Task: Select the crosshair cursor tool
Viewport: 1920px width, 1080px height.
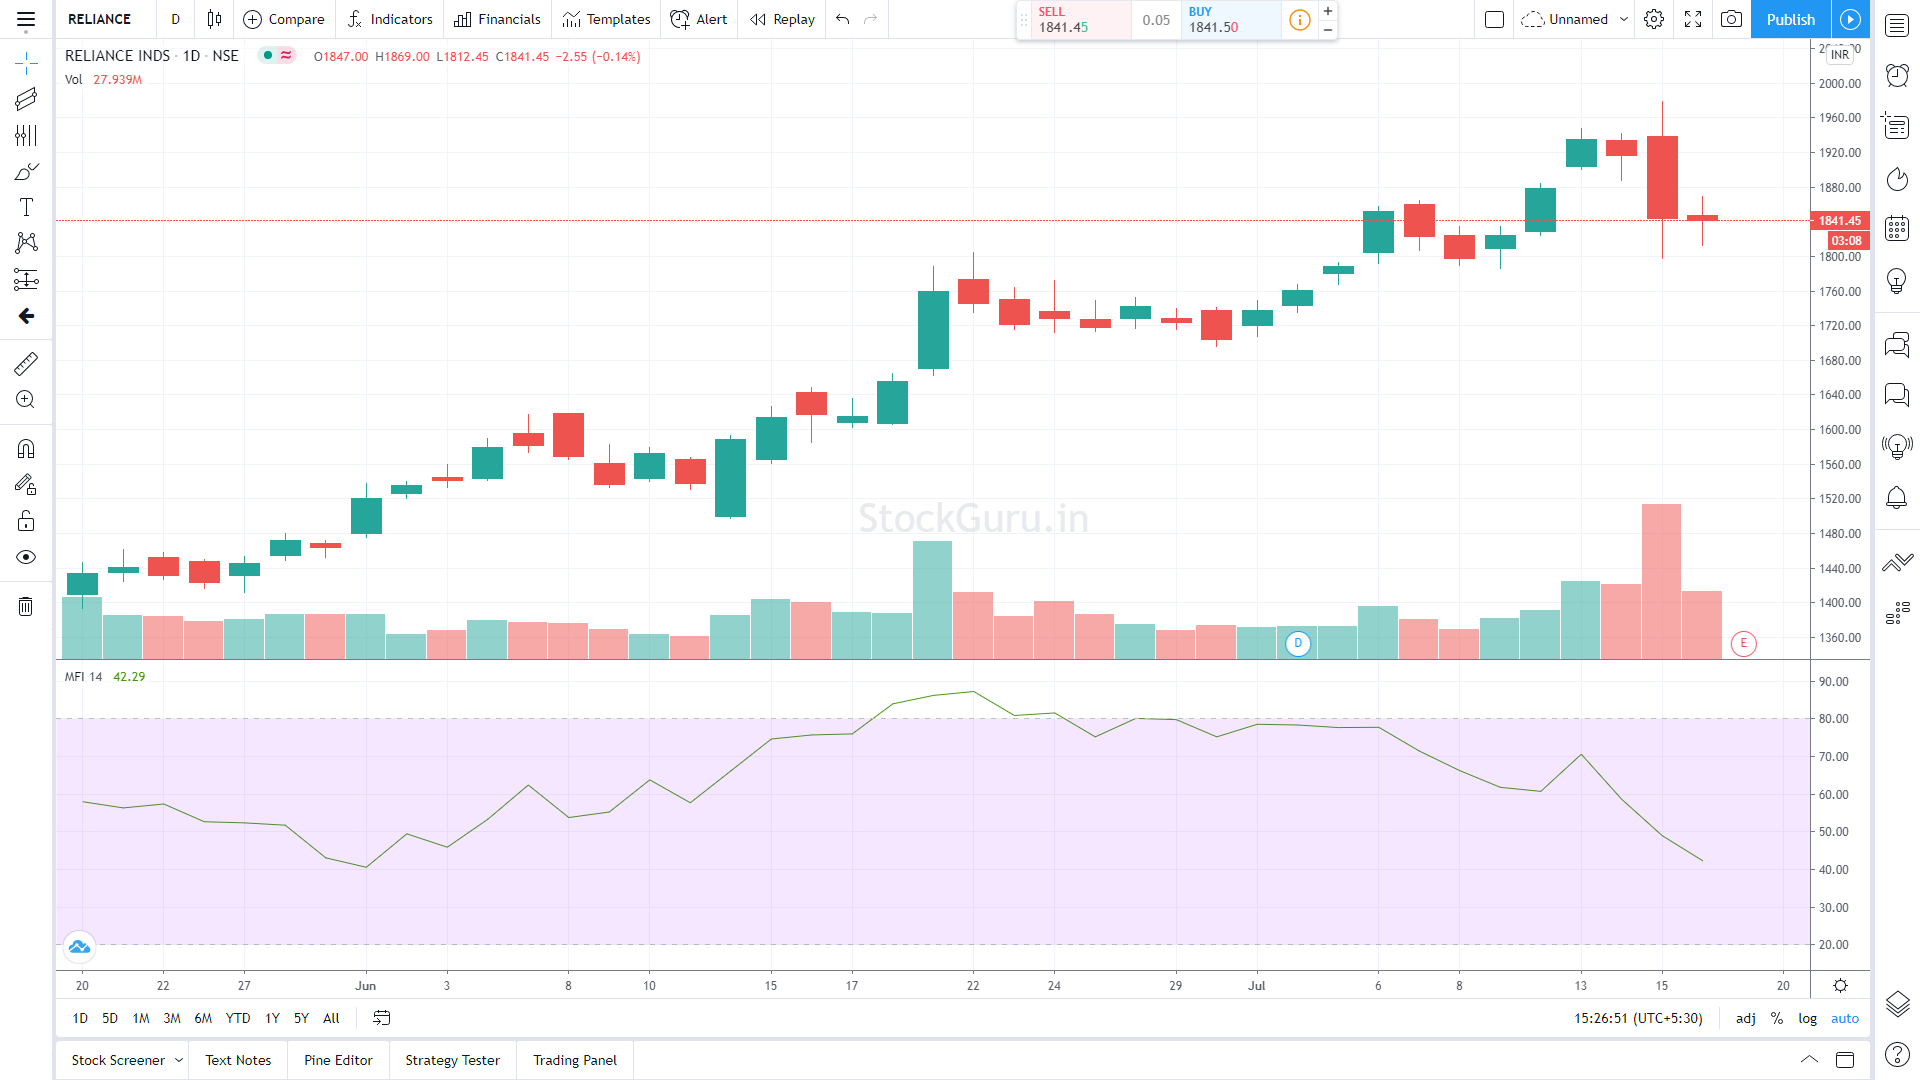Action: [26, 64]
